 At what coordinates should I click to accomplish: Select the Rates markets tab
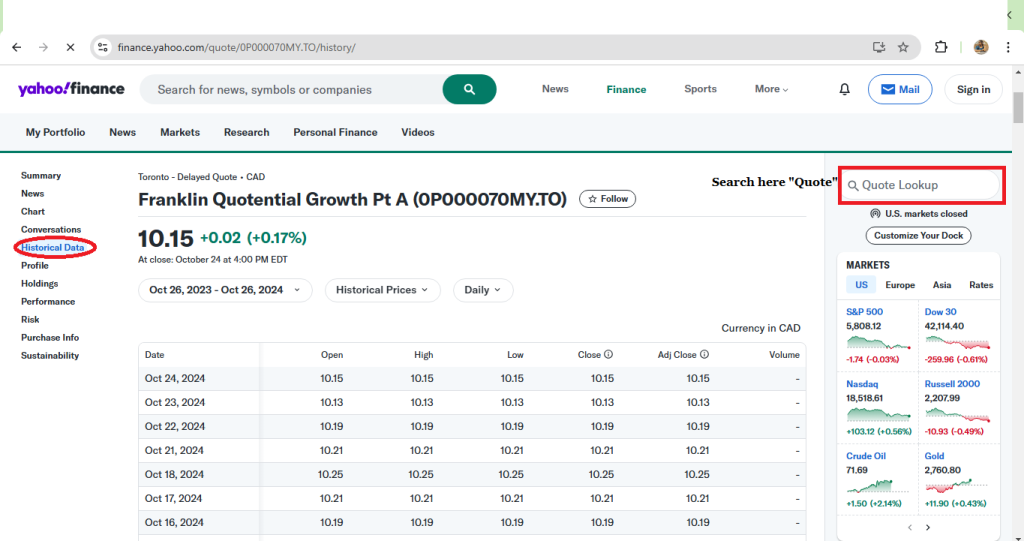pos(981,285)
